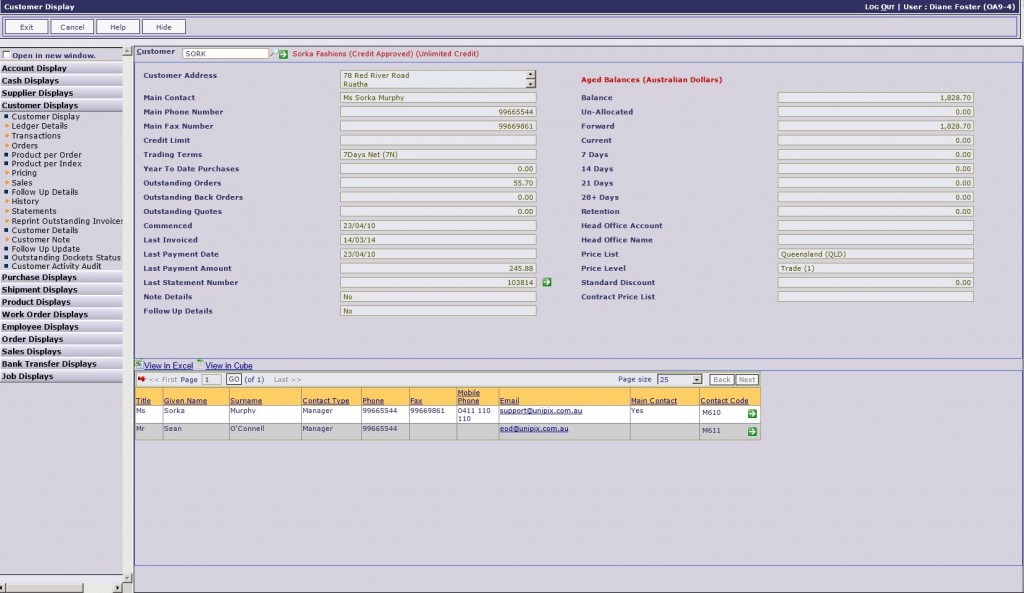Click the red pin icon beside First
This screenshot has height=593, width=1024.
[x=141, y=380]
